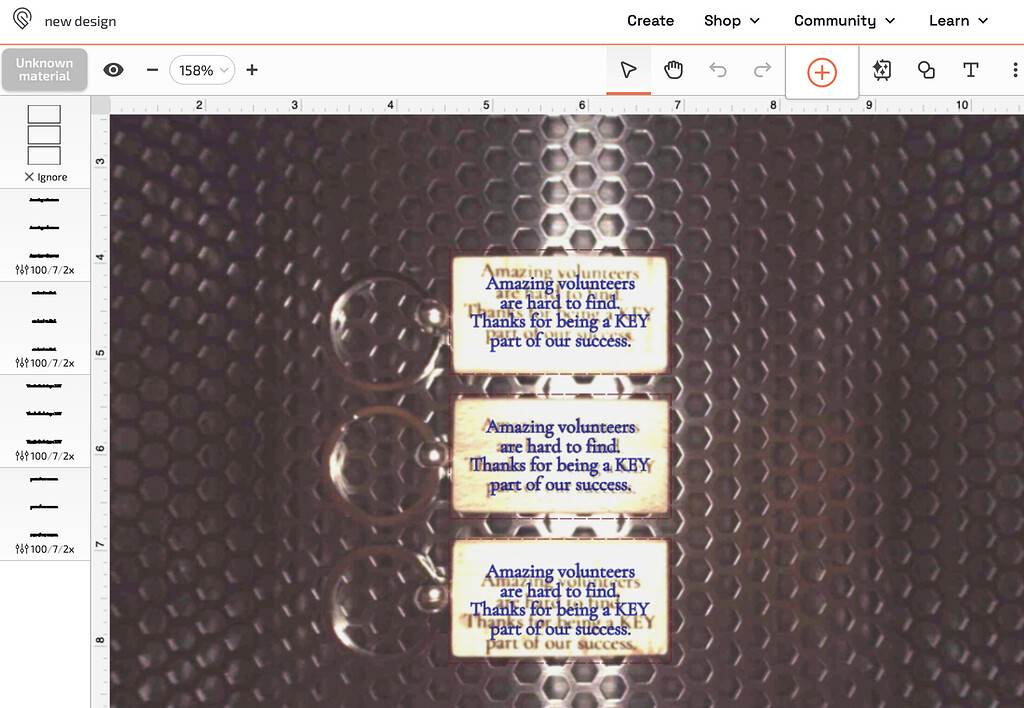Activate the hand pan tool
This screenshot has height=708, width=1024.
tap(673, 69)
